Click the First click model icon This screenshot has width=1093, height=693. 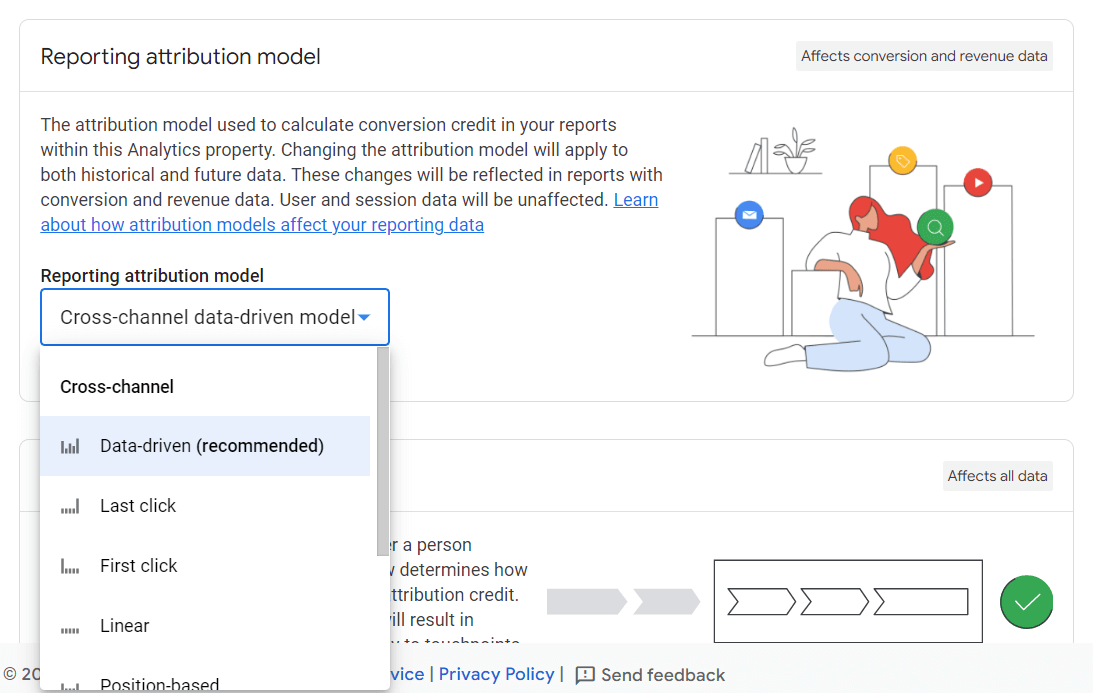point(70,566)
